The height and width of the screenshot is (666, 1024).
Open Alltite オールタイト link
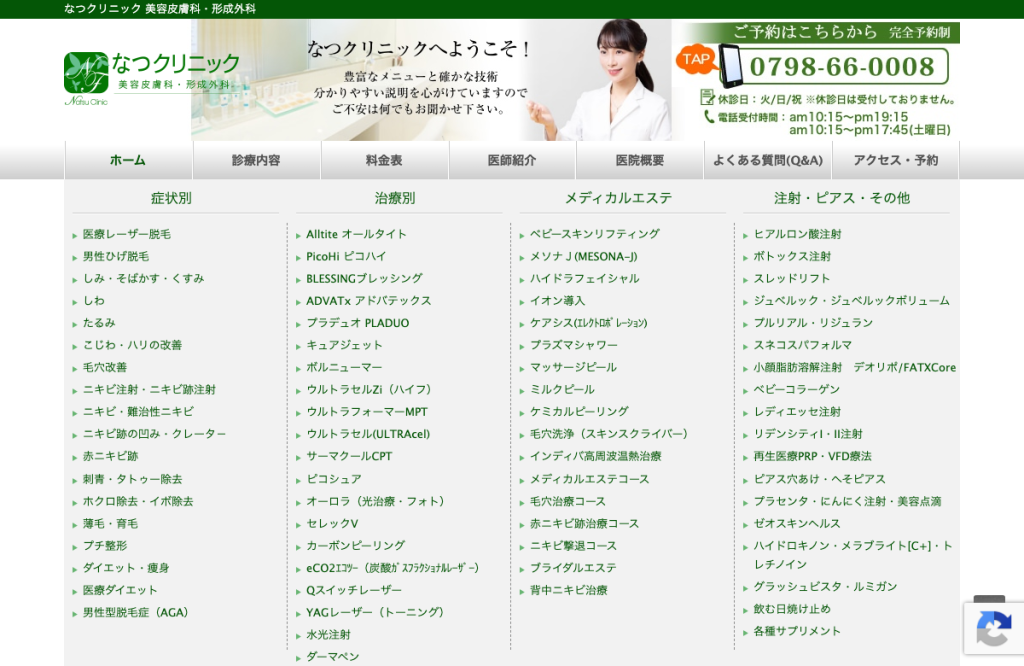pos(356,234)
